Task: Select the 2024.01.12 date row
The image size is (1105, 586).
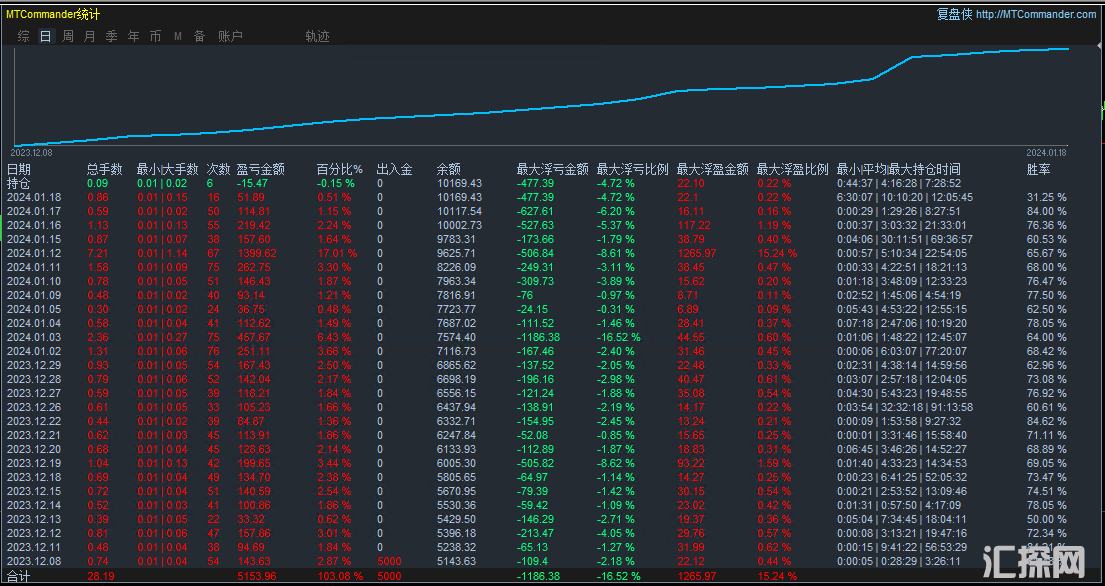Action: tap(34, 254)
